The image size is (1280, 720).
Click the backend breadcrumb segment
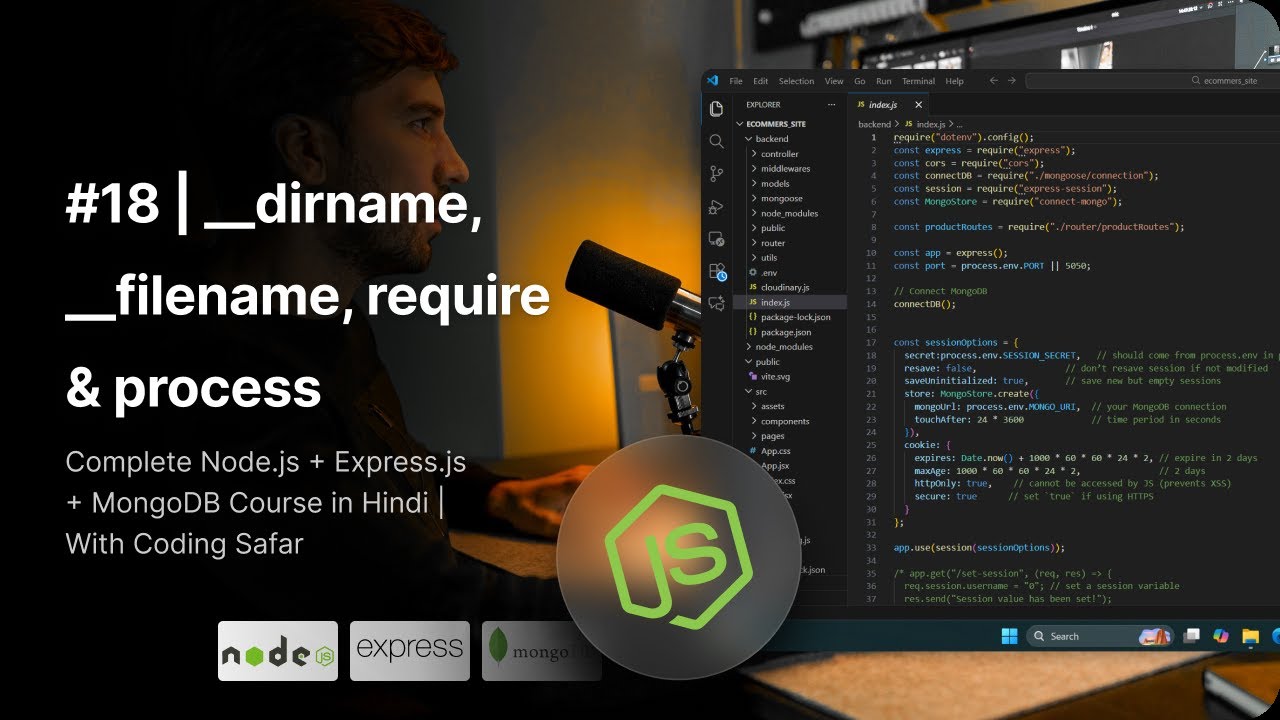(874, 124)
